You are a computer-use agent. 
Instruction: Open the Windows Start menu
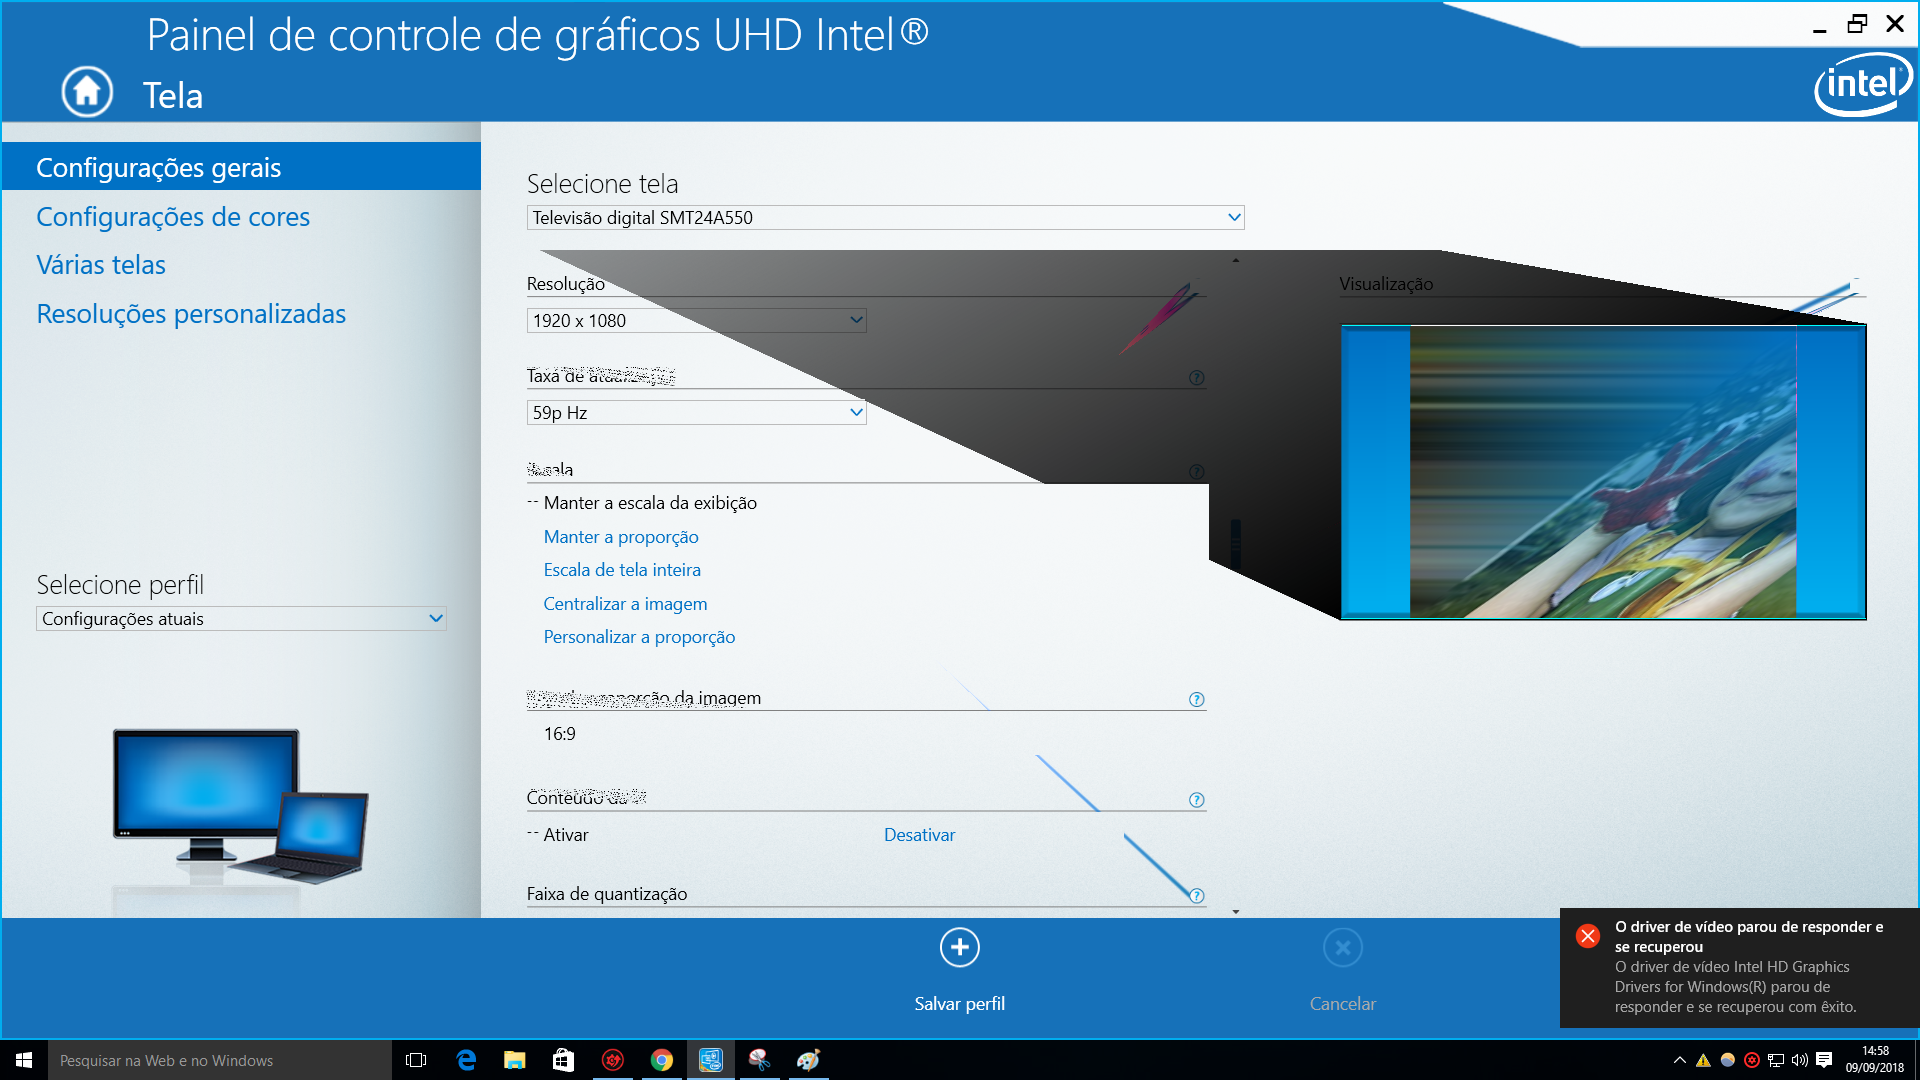24,1060
